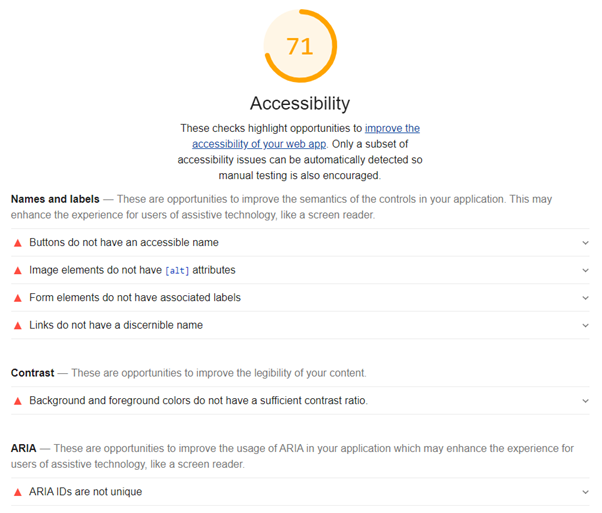
Task: Click the red warning triangle beside Buttons audit
Action: pos(17,243)
